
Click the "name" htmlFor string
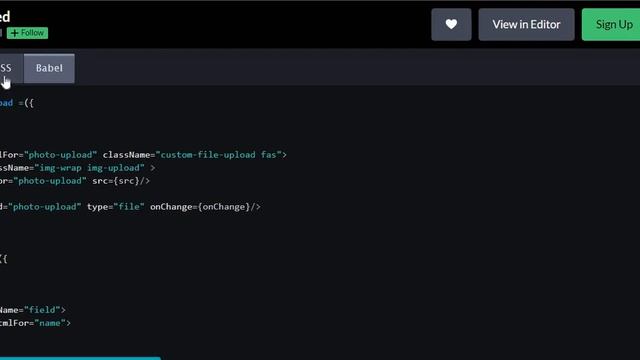click(50, 323)
